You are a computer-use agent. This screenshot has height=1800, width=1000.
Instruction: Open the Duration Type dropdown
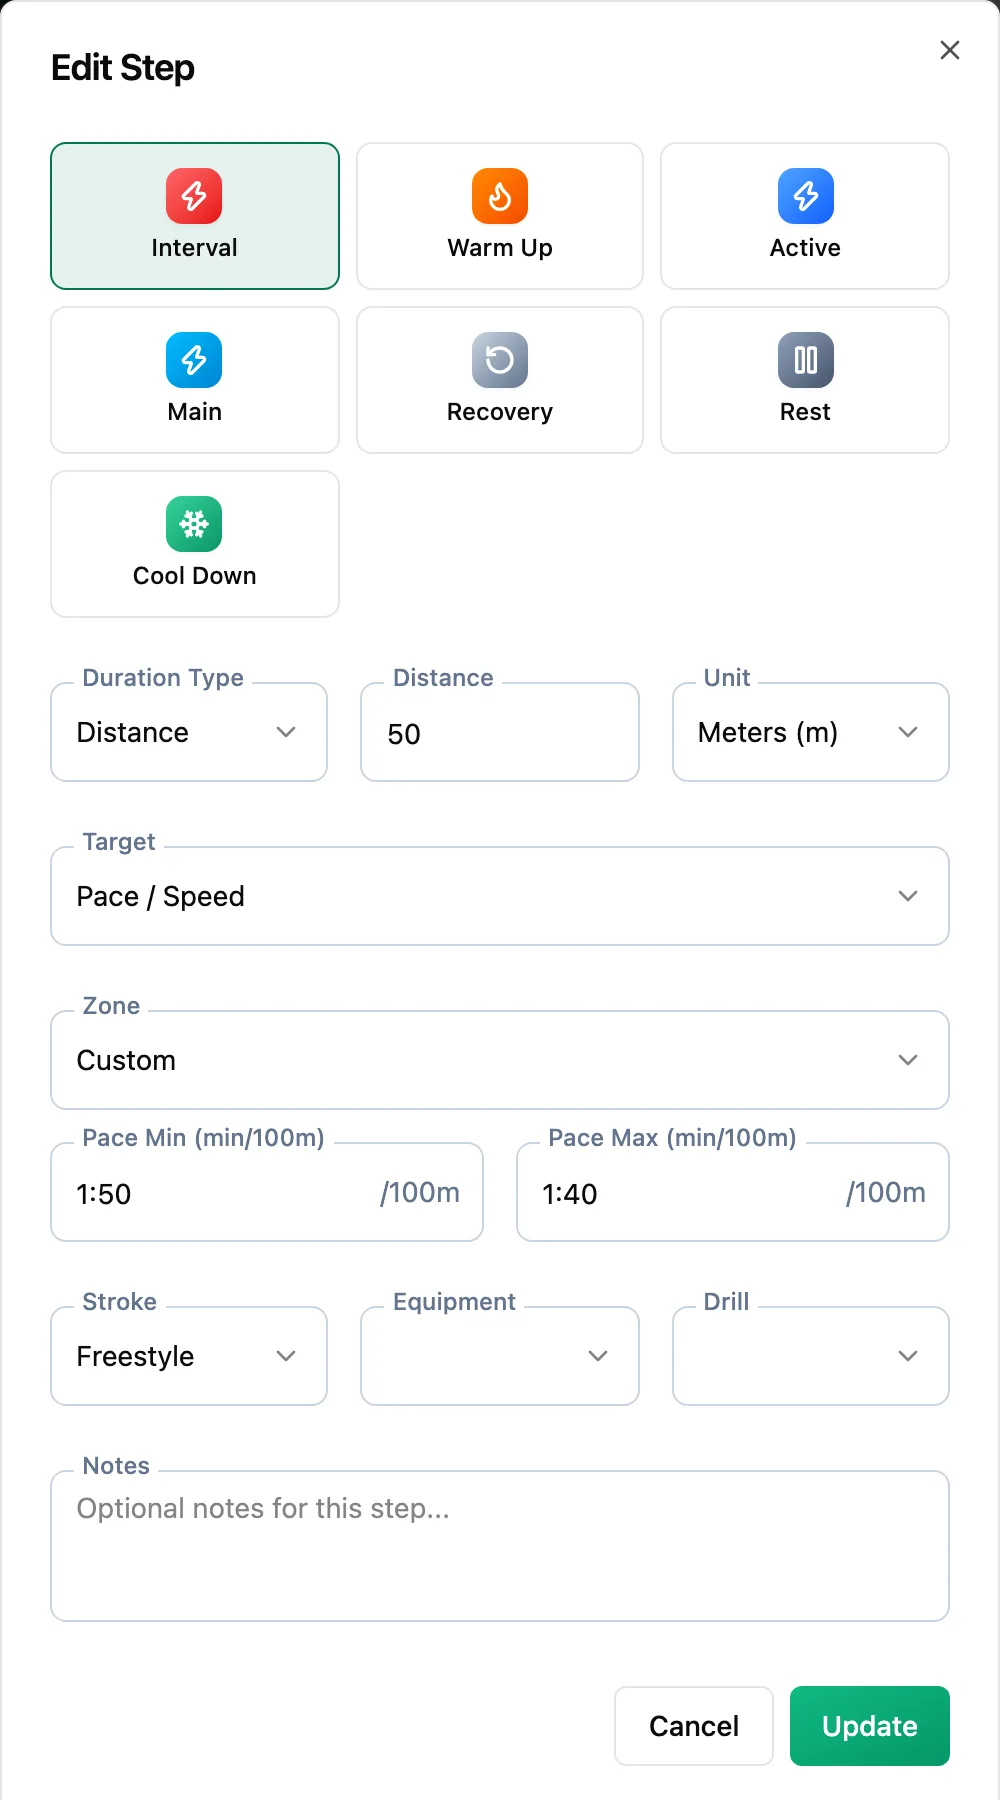189,732
